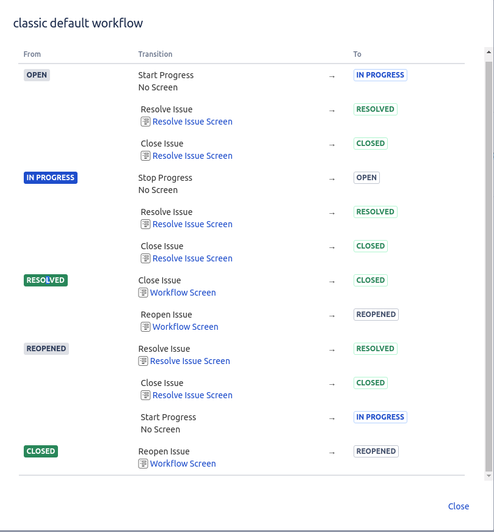Click screen icon under Closed's Reopen Issue transition
This screenshot has width=494, height=532.
point(143,463)
